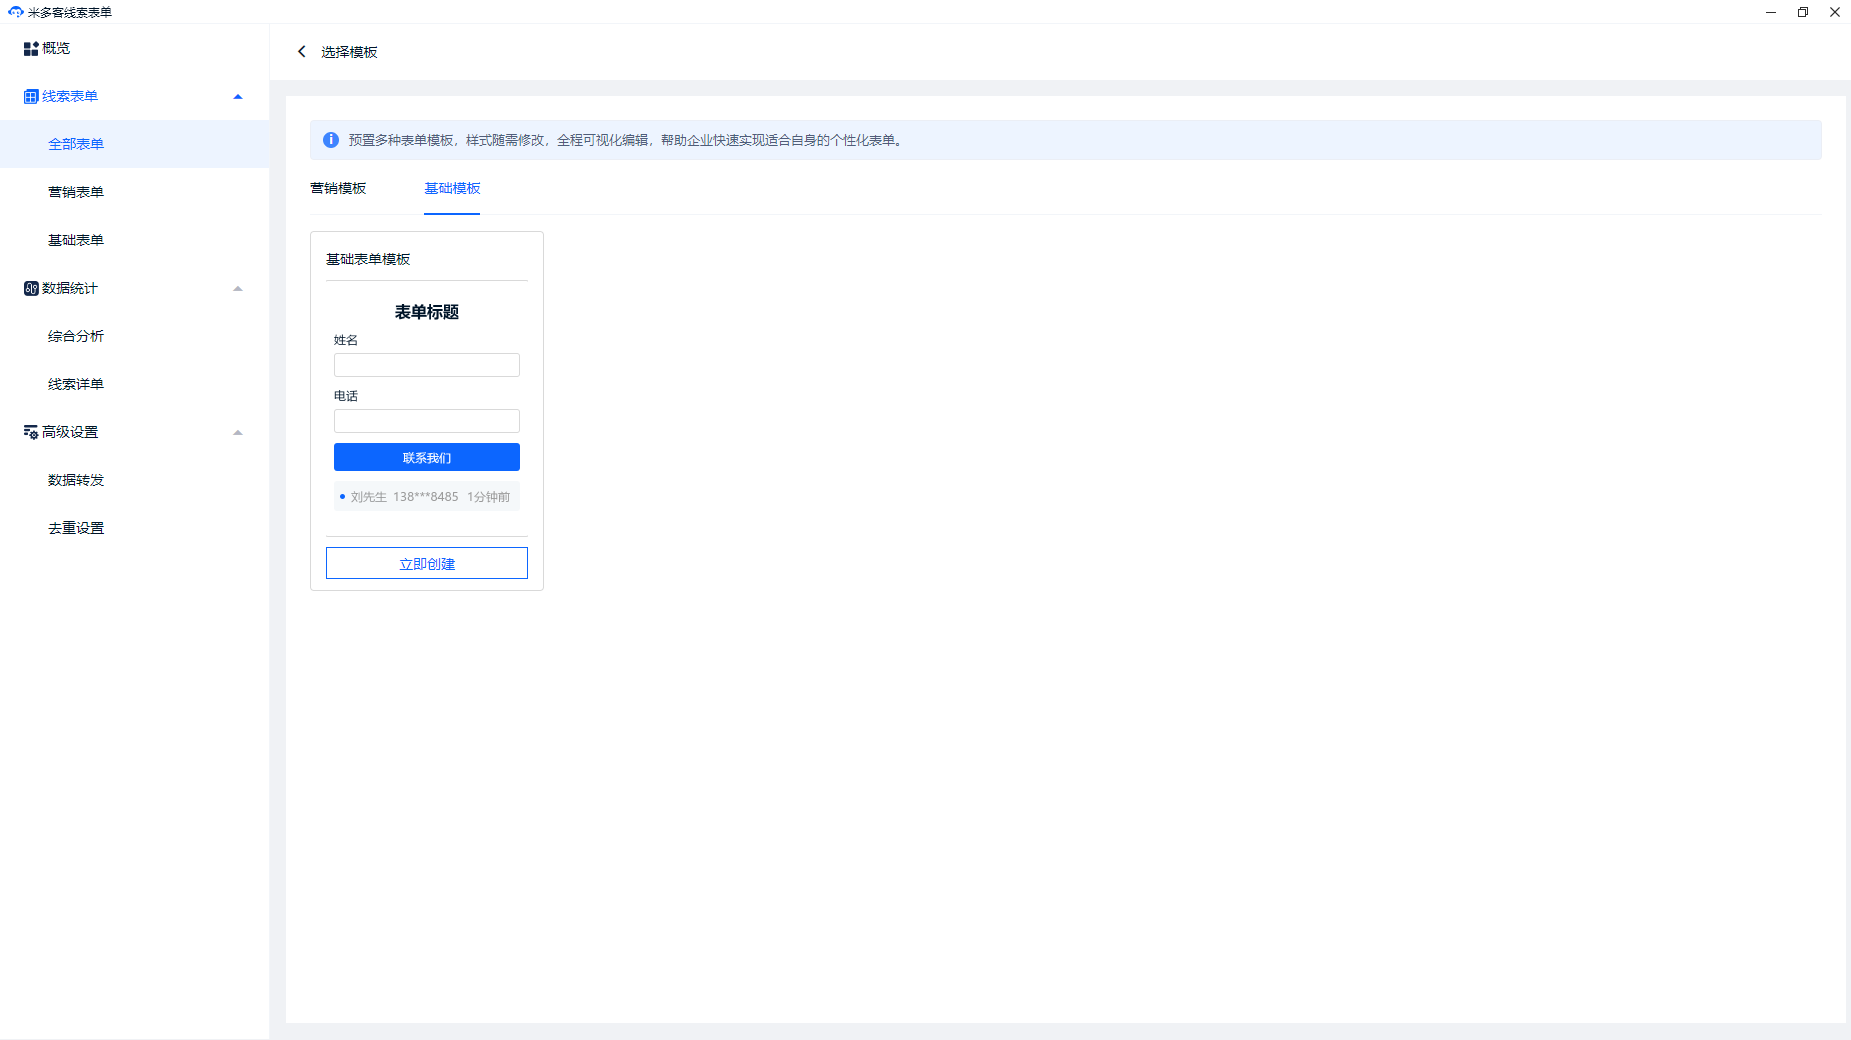Restore down the application window

point(1803,12)
